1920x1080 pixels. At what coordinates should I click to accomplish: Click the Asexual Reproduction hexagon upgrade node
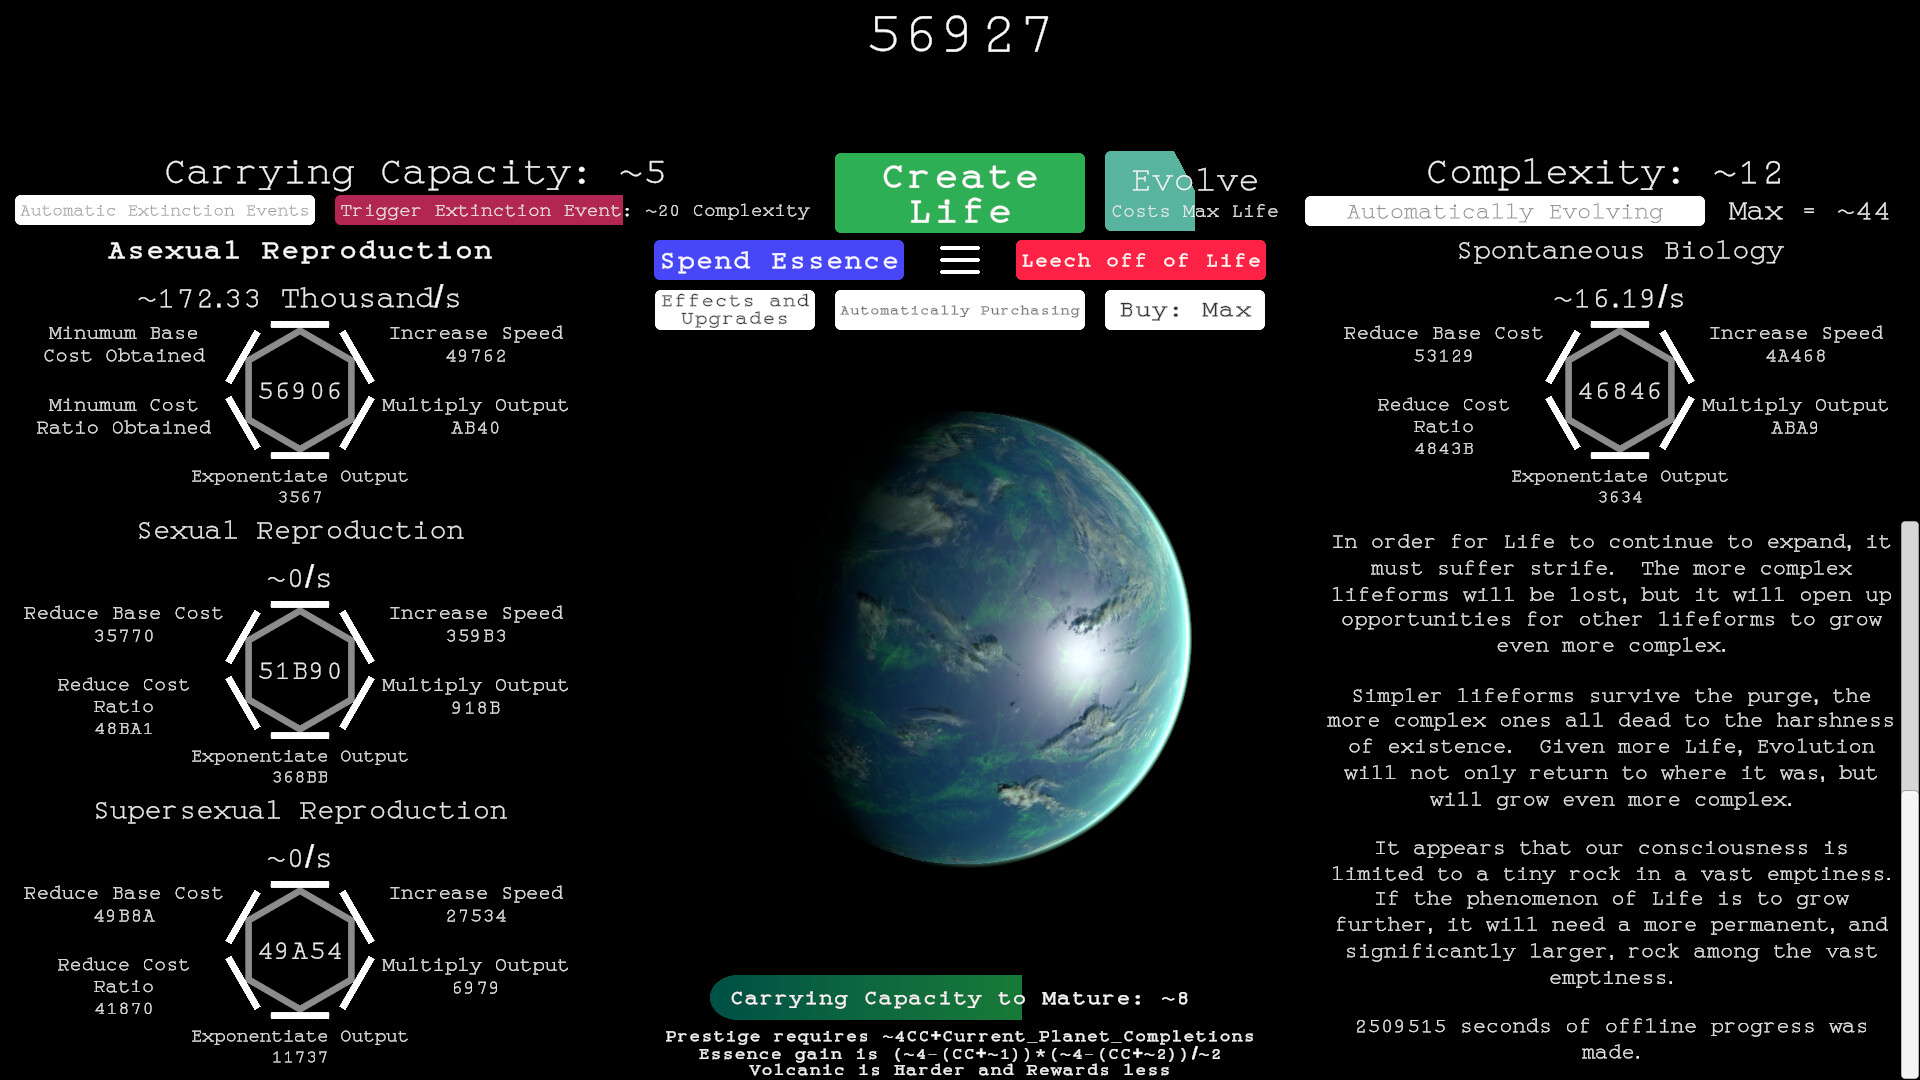300,390
